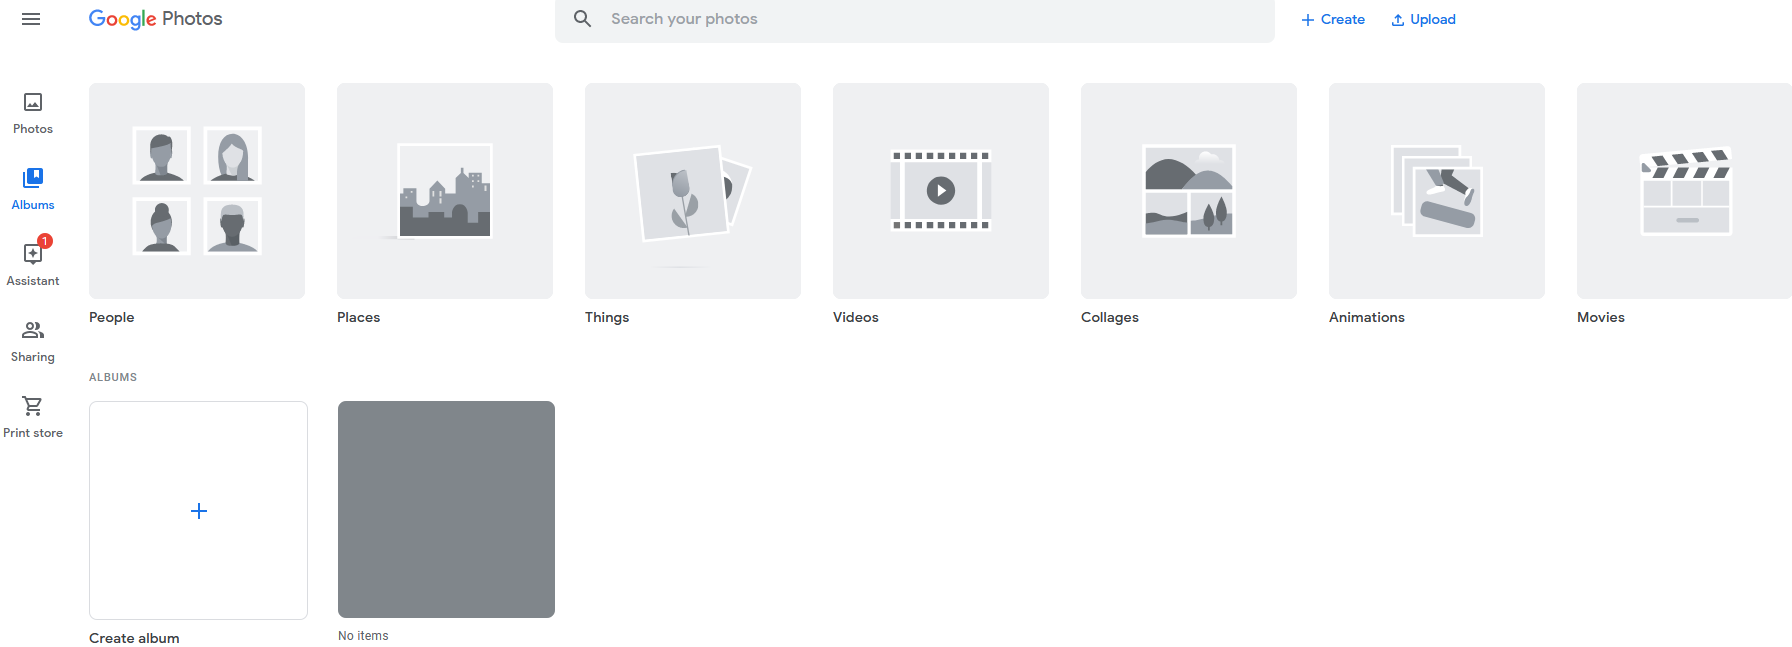
Task: Open the Places category
Action: [x=445, y=191]
